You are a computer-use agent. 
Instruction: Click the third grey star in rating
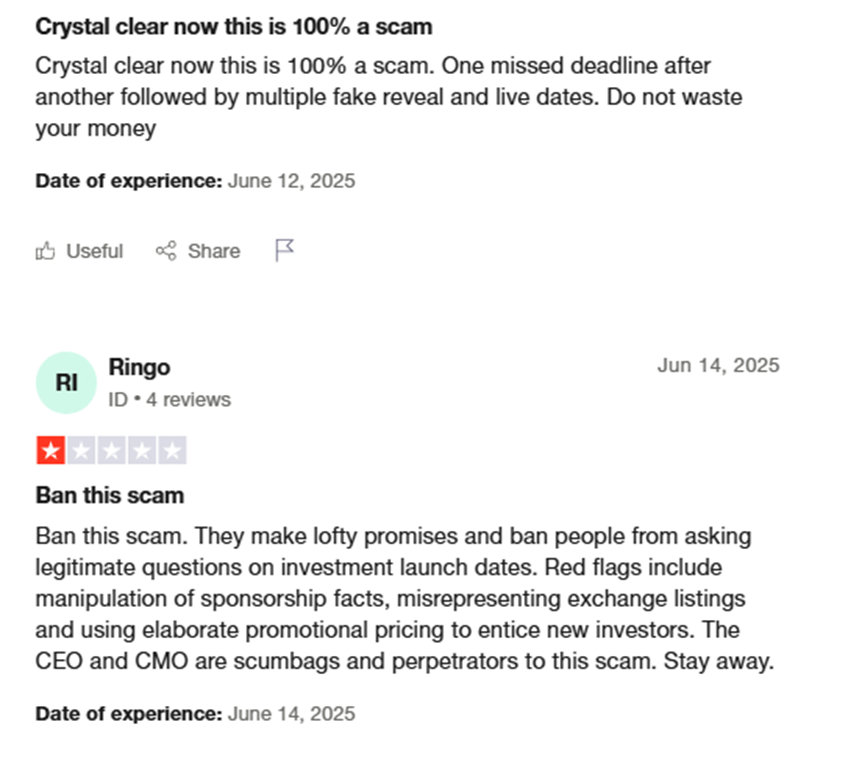pyautogui.click(x=111, y=450)
